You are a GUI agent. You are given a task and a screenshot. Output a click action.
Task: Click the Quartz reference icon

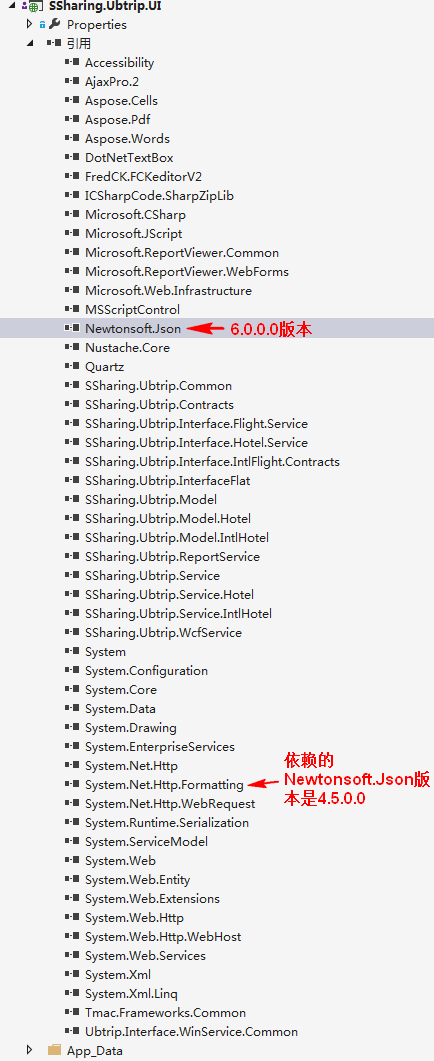[72, 367]
